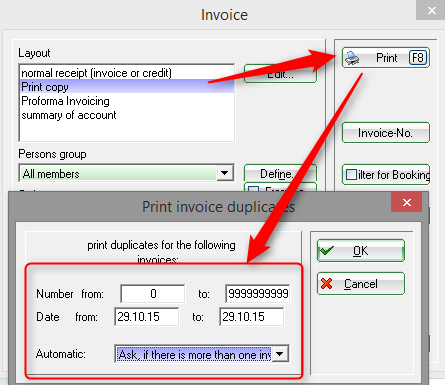Viewport: 445px width, 385px height.
Task: Close the Print invoice duplicates dialog
Action: [x=406, y=202]
